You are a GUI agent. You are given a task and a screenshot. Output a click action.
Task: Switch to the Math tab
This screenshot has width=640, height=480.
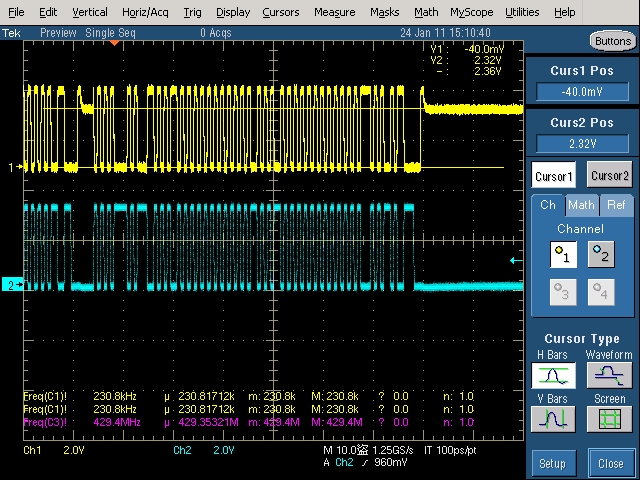581,205
